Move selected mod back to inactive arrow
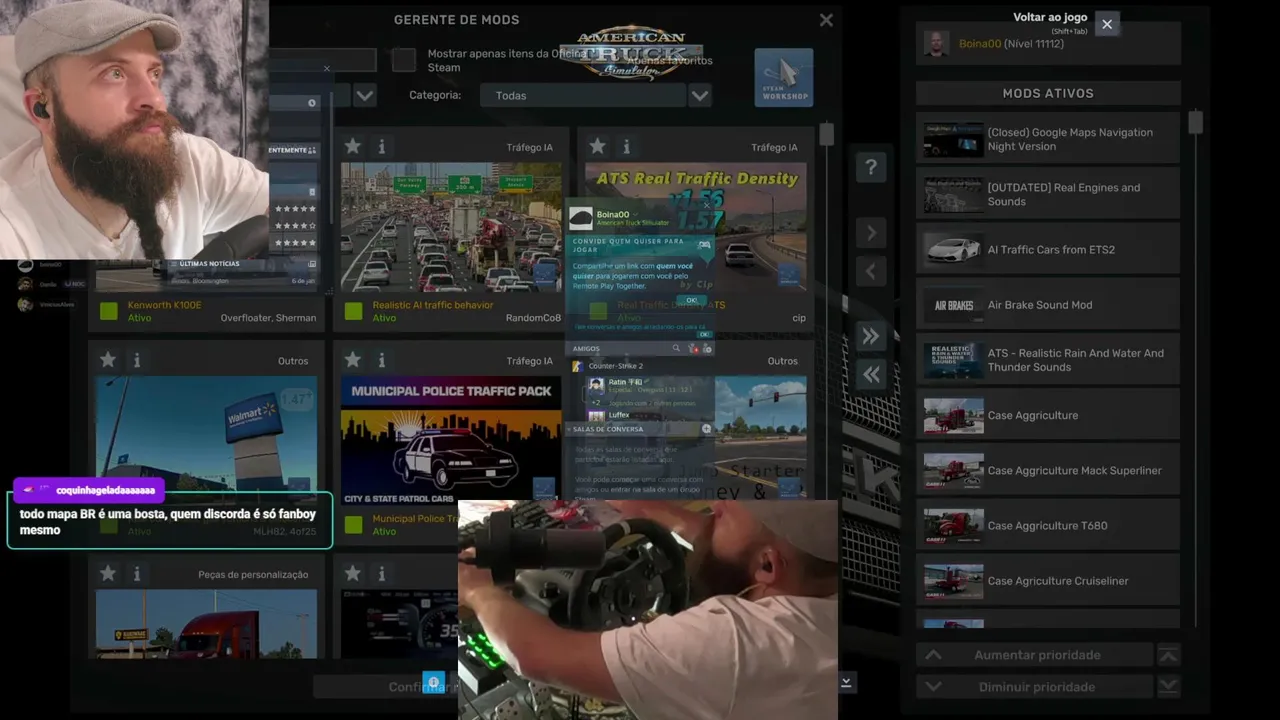The width and height of the screenshot is (1280, 720). click(x=871, y=271)
